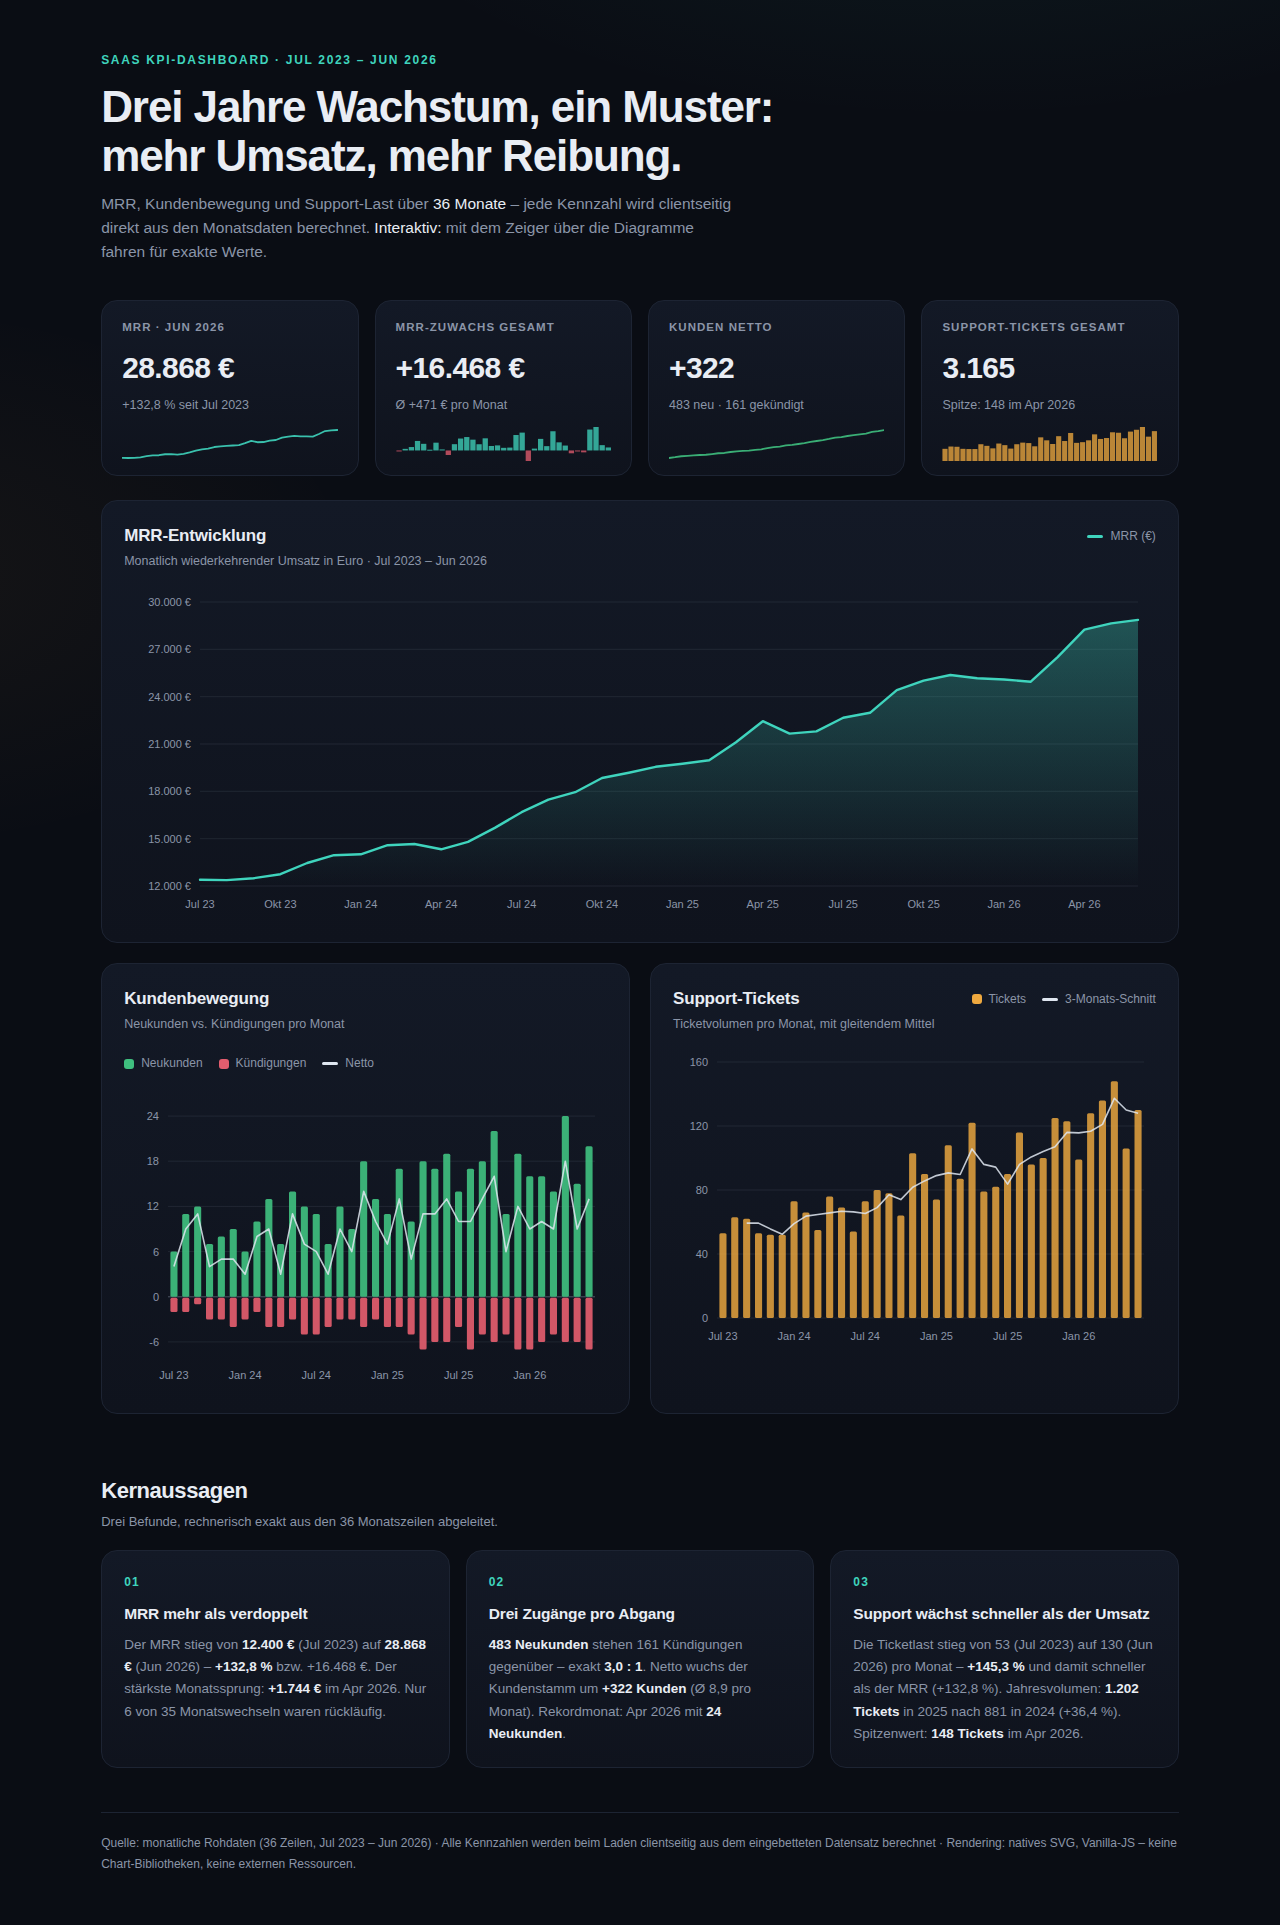Click the Kunden Netto card sparkline

[776, 444]
